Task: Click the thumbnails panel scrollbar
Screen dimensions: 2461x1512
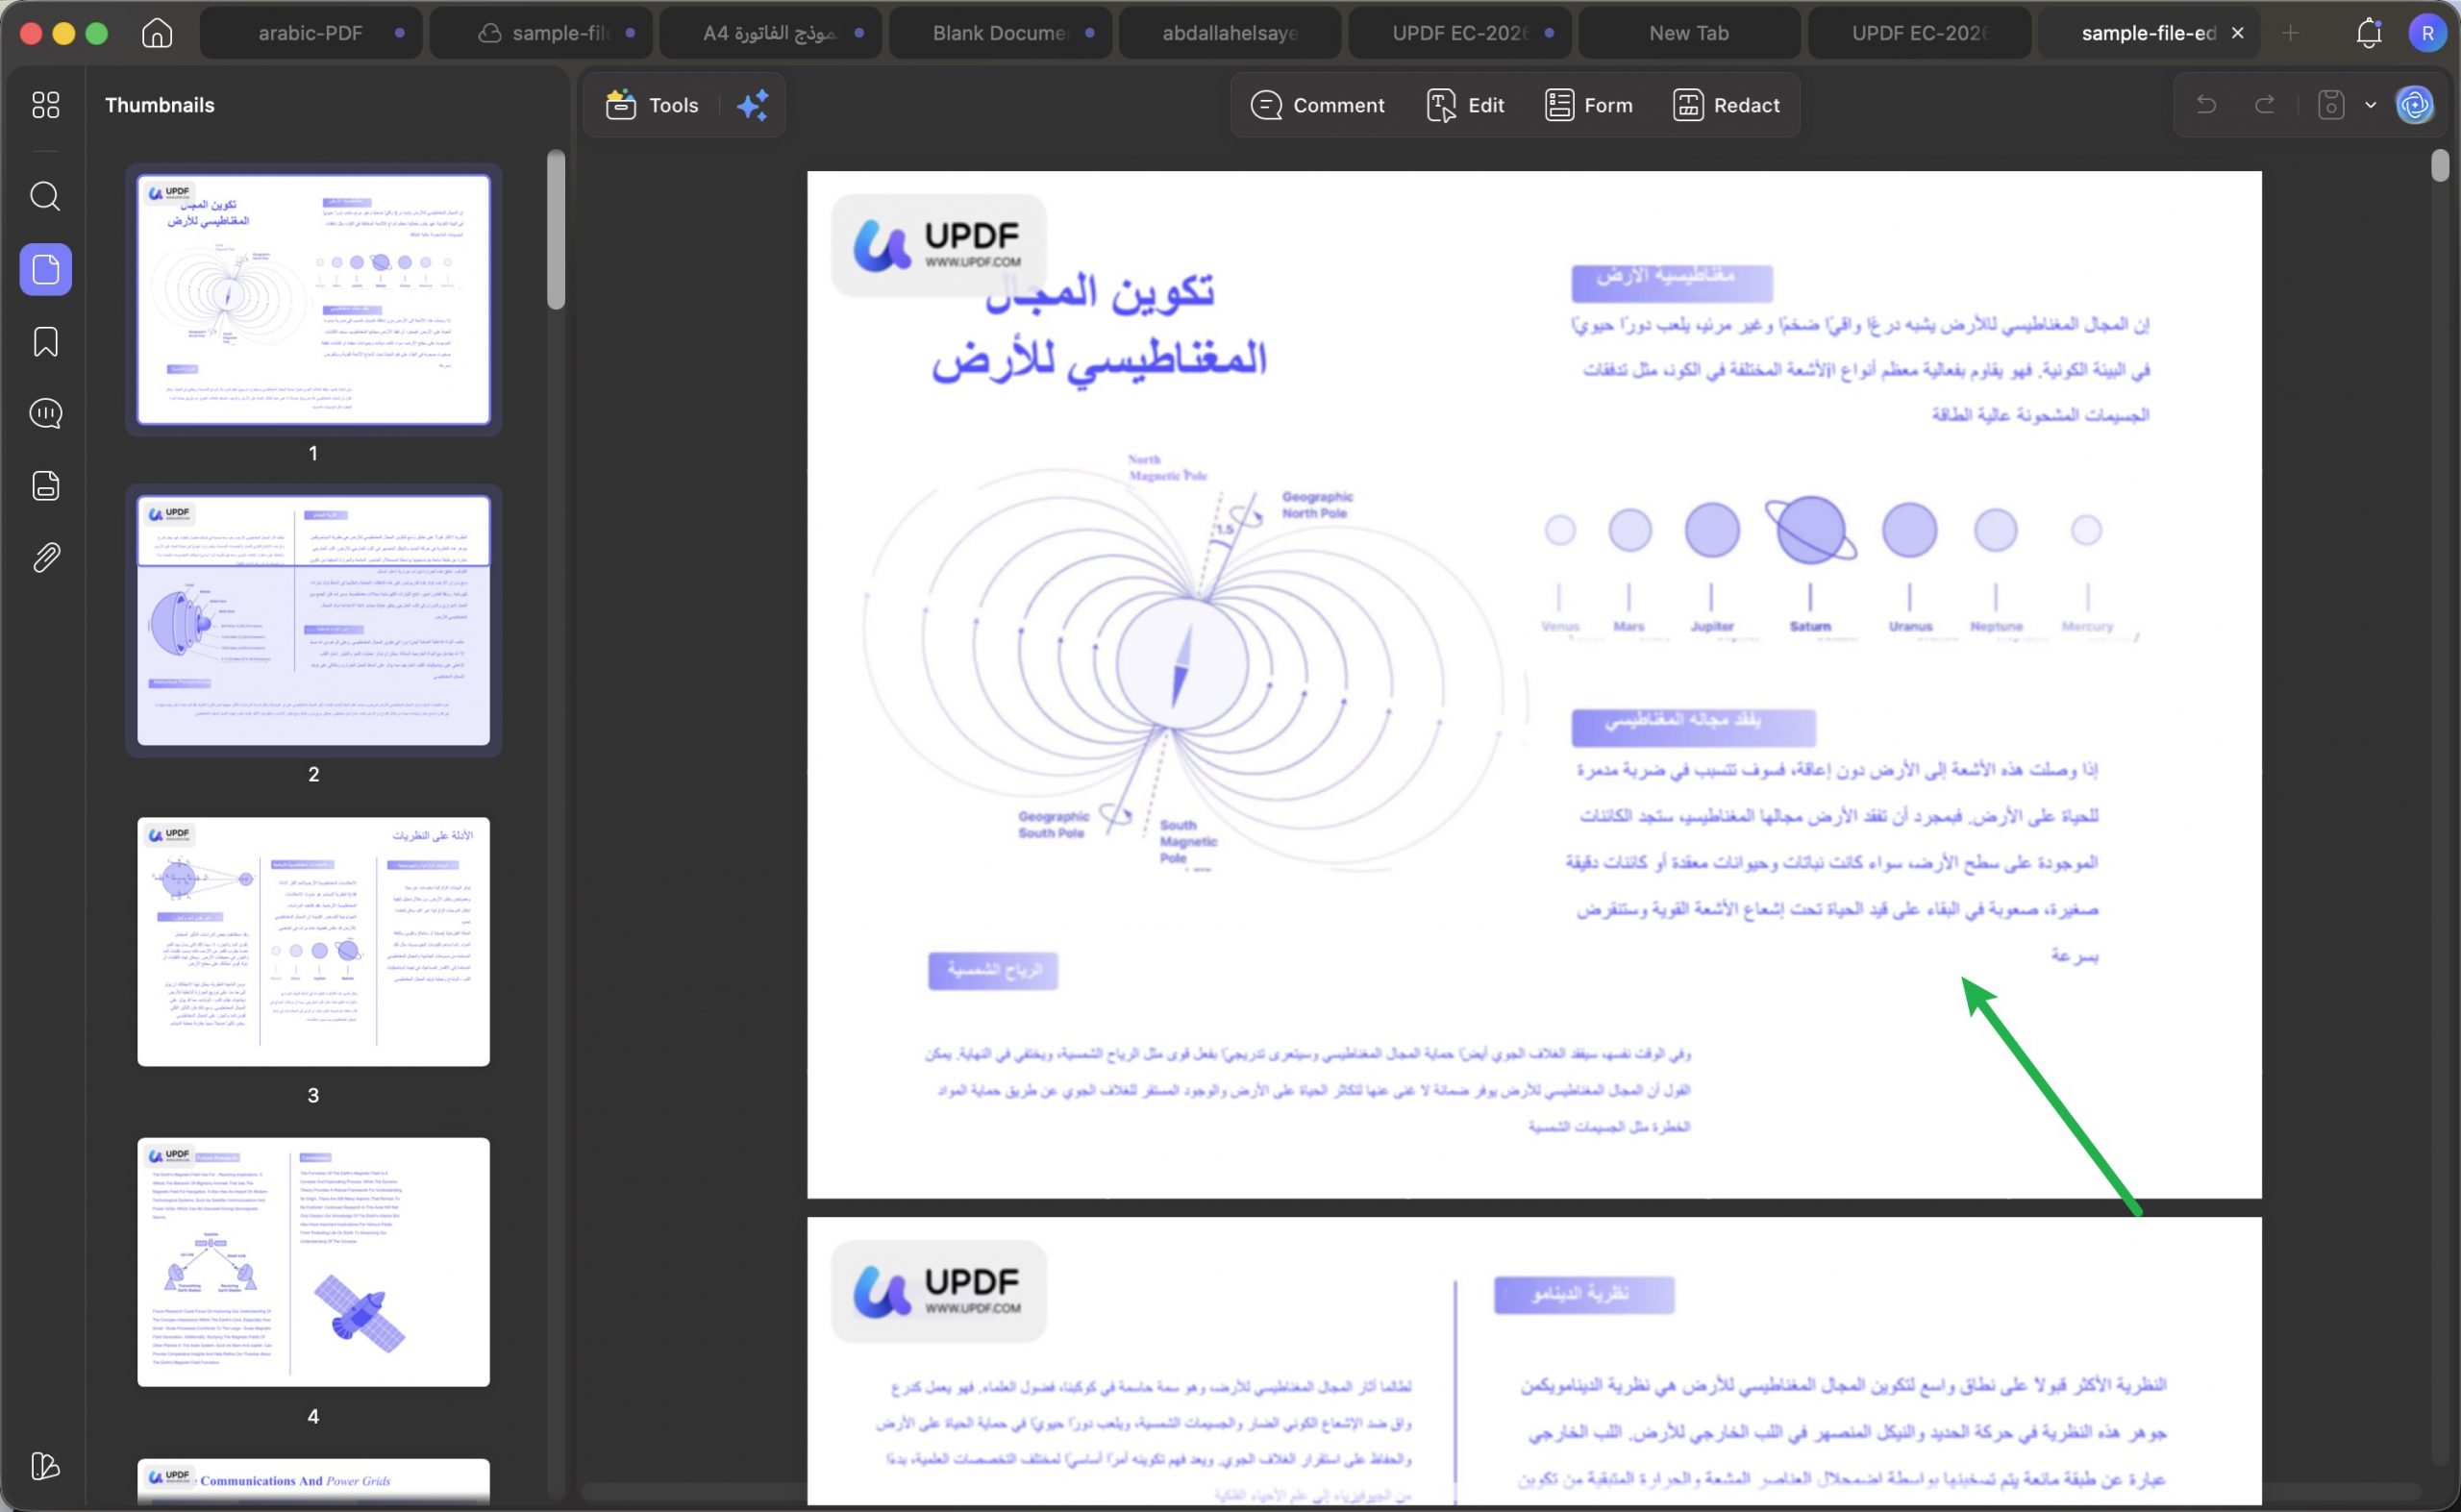Action: pyautogui.click(x=556, y=230)
